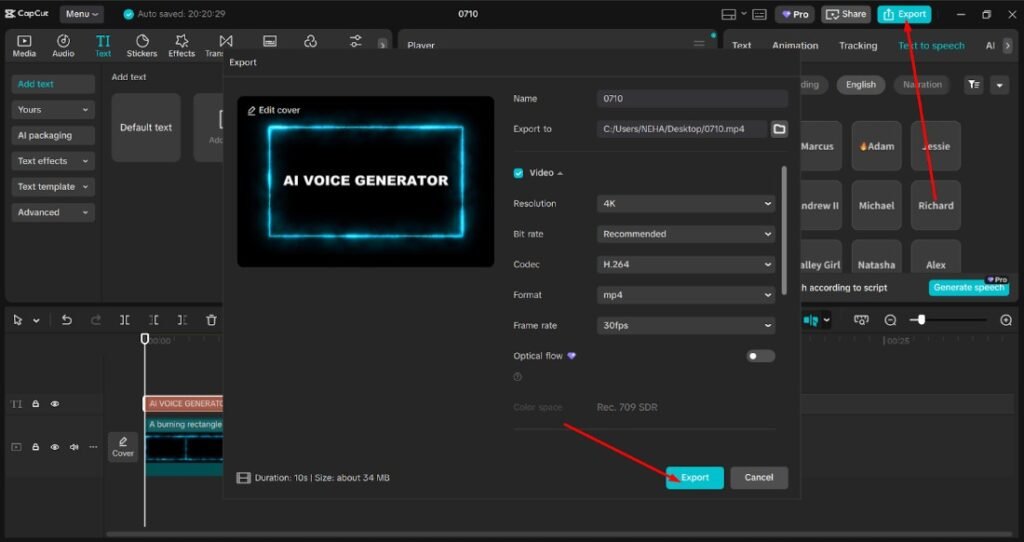This screenshot has height=542, width=1024.
Task: Uncheck the Video export checkbox
Action: [x=519, y=173]
